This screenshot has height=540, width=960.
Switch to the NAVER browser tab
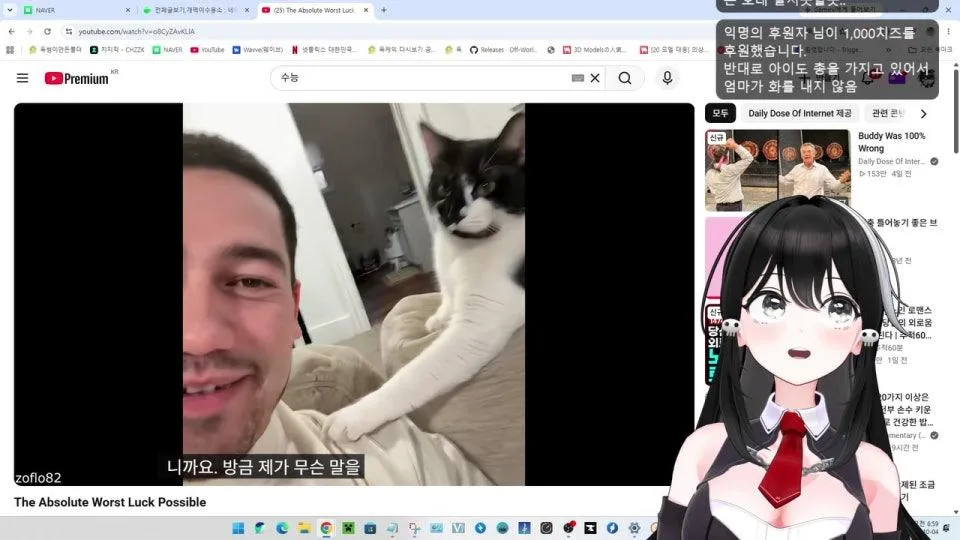(73, 10)
